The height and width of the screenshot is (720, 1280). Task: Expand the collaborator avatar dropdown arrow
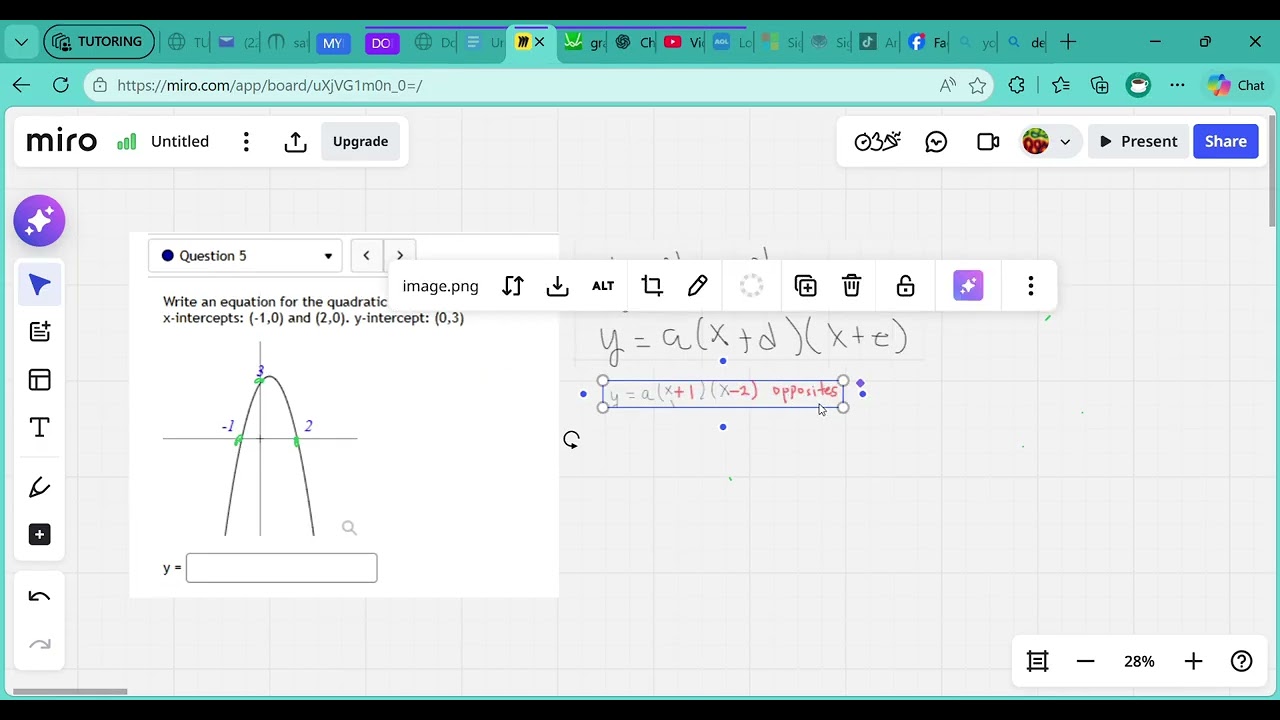(1065, 142)
